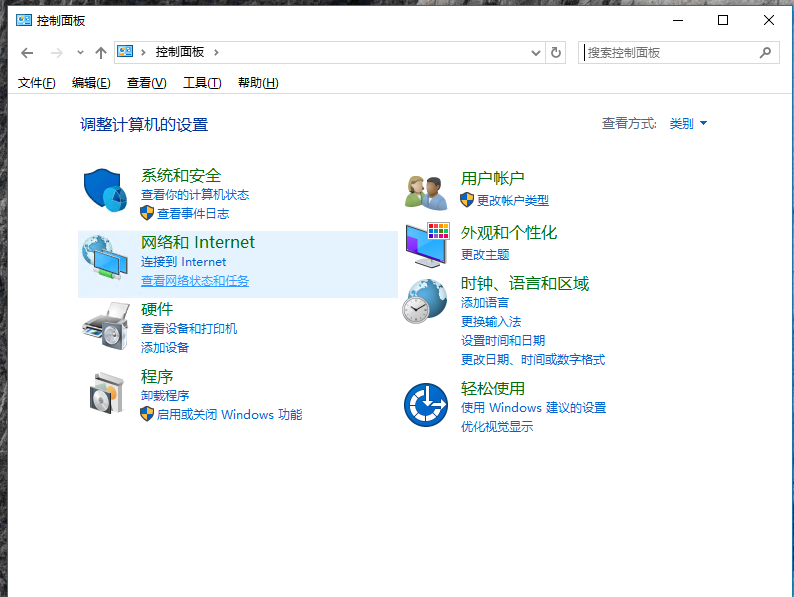Open 硬件 category heading

(x=157, y=309)
